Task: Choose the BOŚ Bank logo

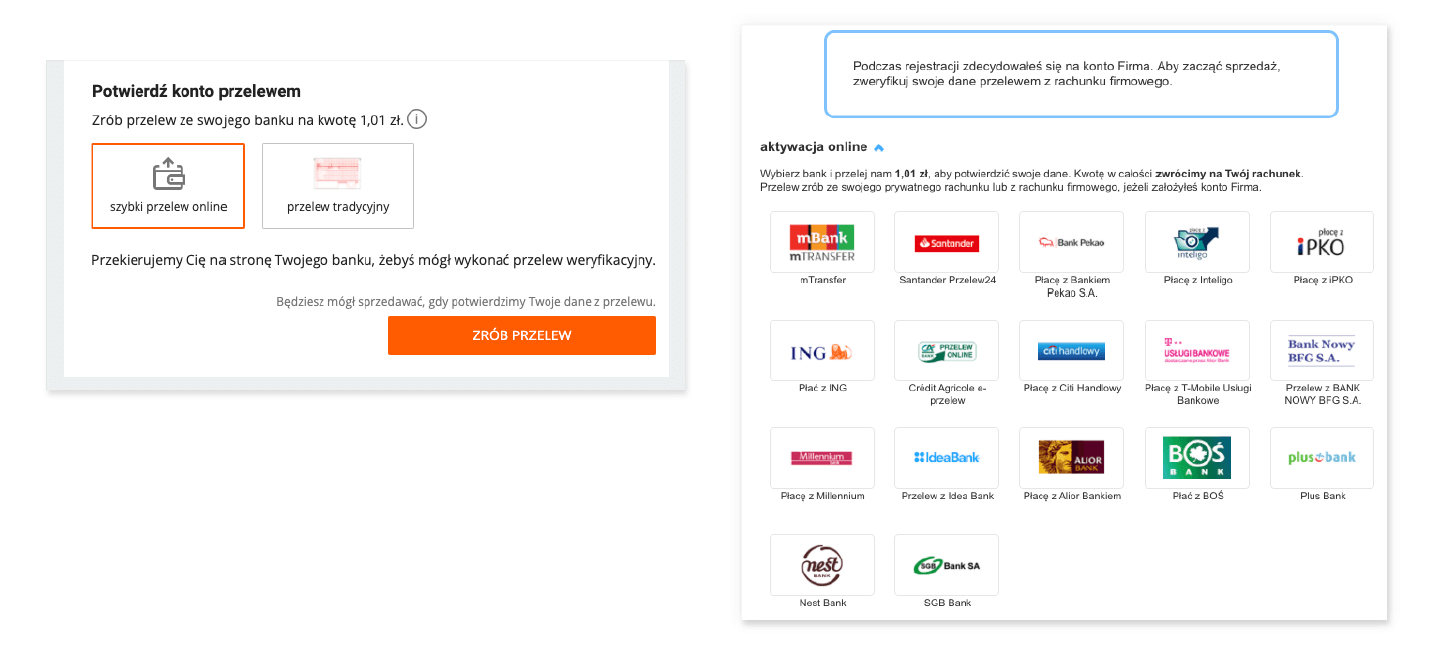Action: pyautogui.click(x=1197, y=458)
